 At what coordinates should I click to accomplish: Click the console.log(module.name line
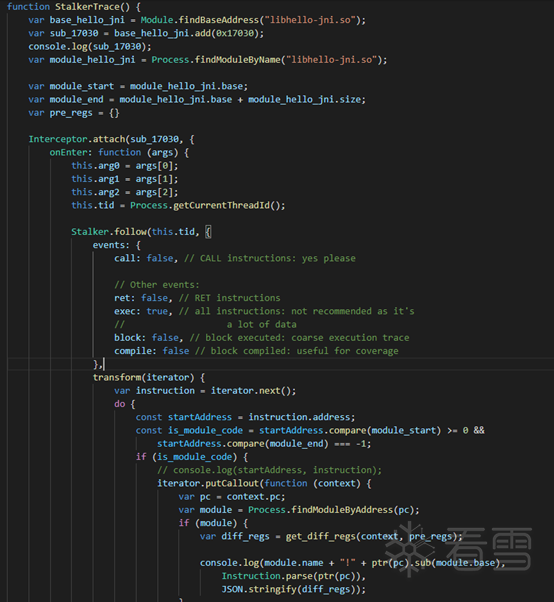coord(352,563)
